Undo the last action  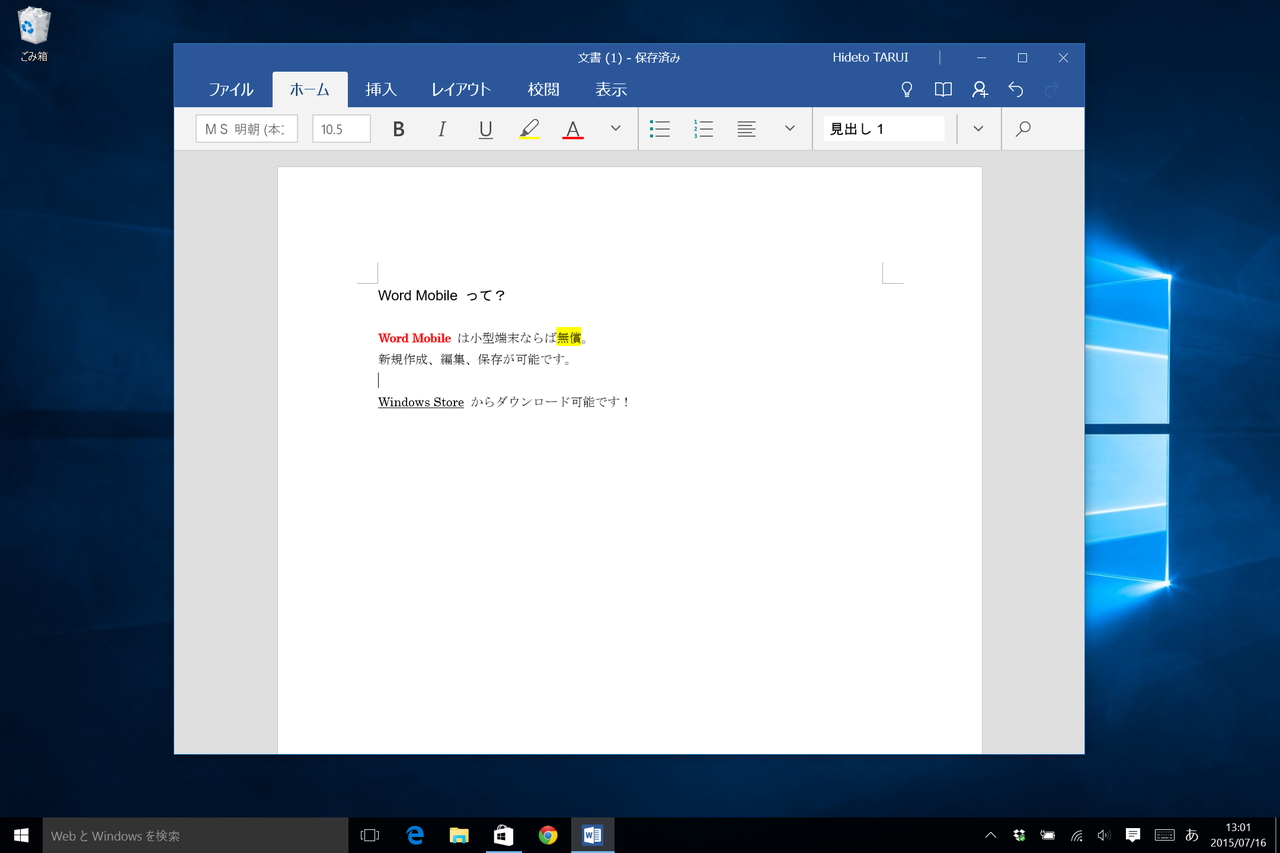coord(1015,89)
